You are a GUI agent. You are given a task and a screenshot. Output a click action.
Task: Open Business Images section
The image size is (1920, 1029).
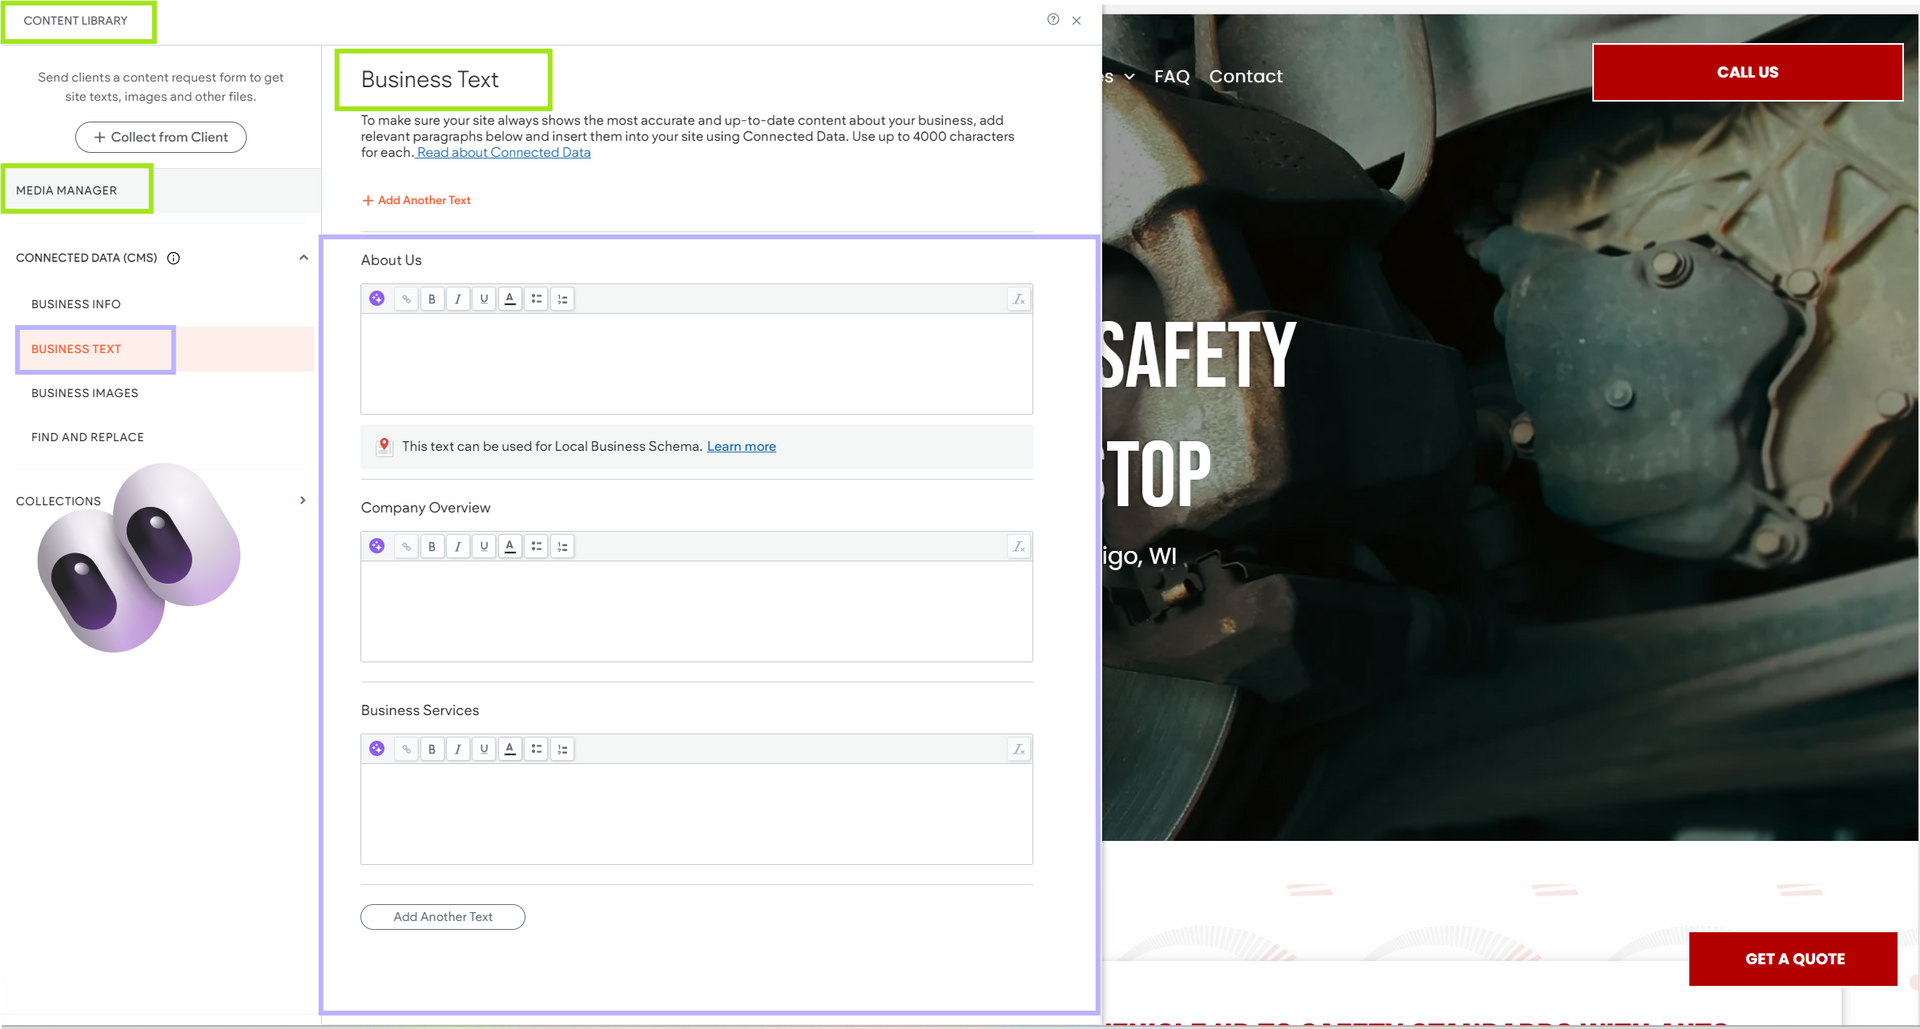pyautogui.click(x=85, y=393)
